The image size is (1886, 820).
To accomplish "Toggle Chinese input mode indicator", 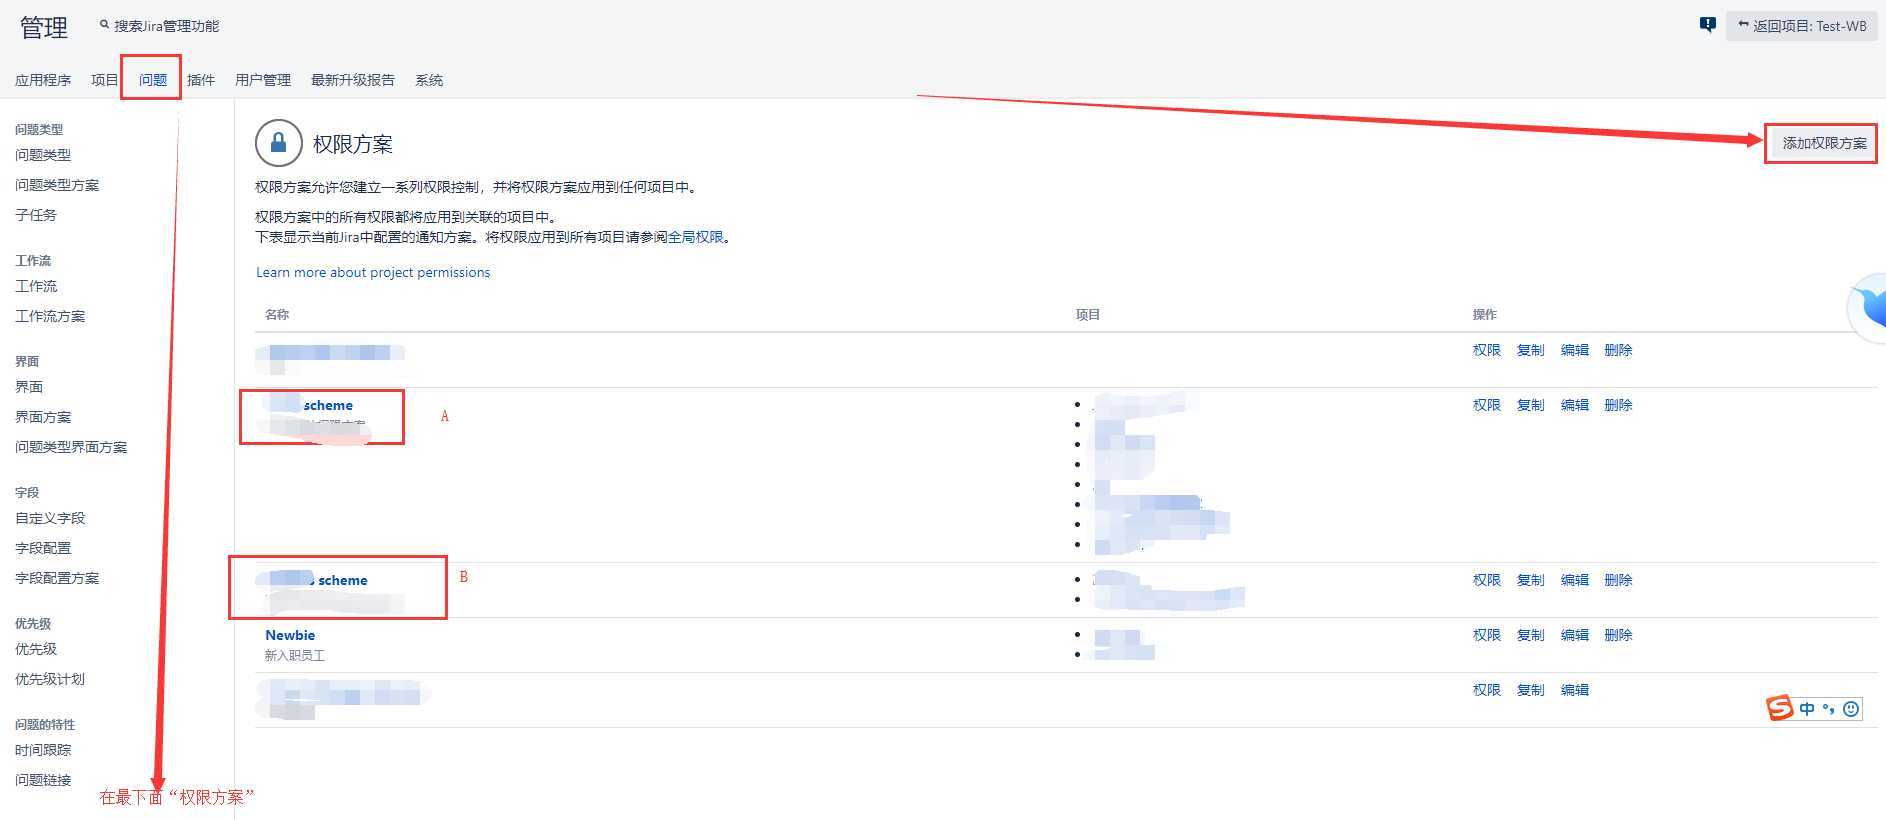I will (1807, 709).
